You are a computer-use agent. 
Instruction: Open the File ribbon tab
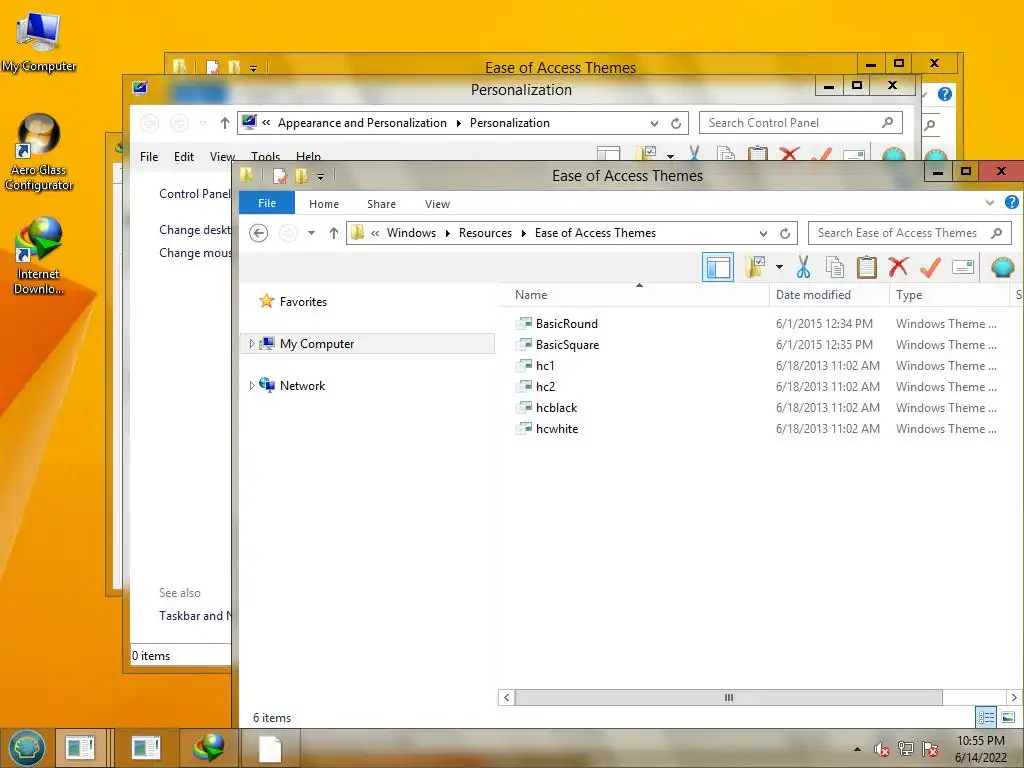point(266,203)
